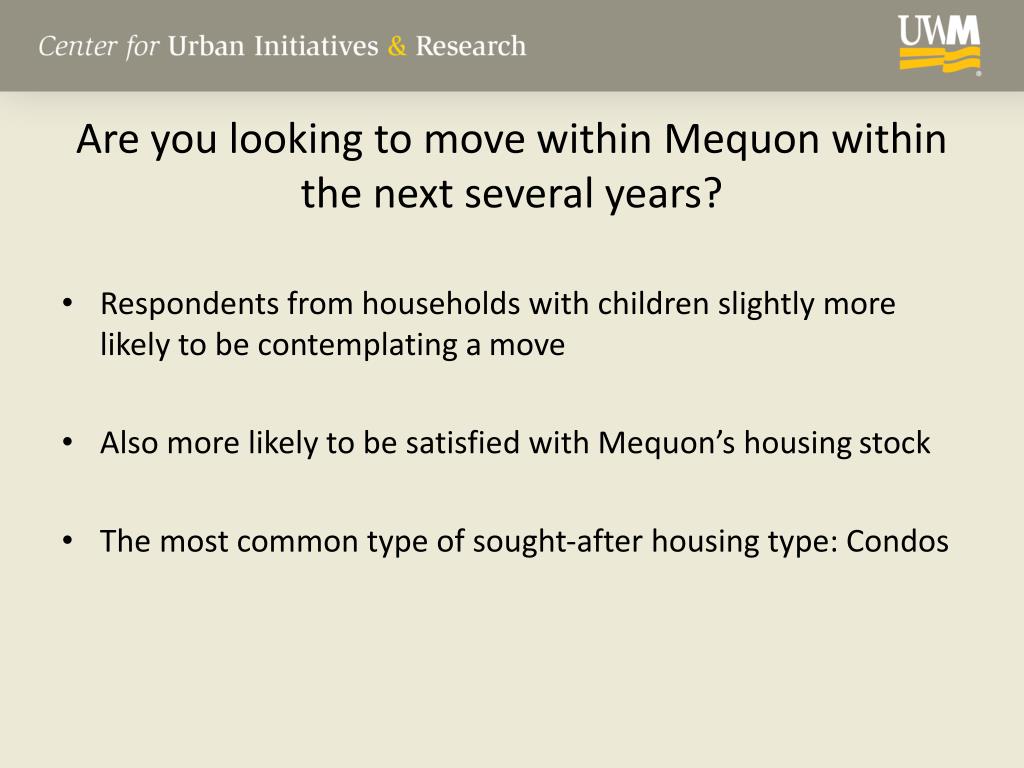This screenshot has width=1024, height=768.
Task: Click the word 'Mequon' in the title
Action: click(741, 139)
